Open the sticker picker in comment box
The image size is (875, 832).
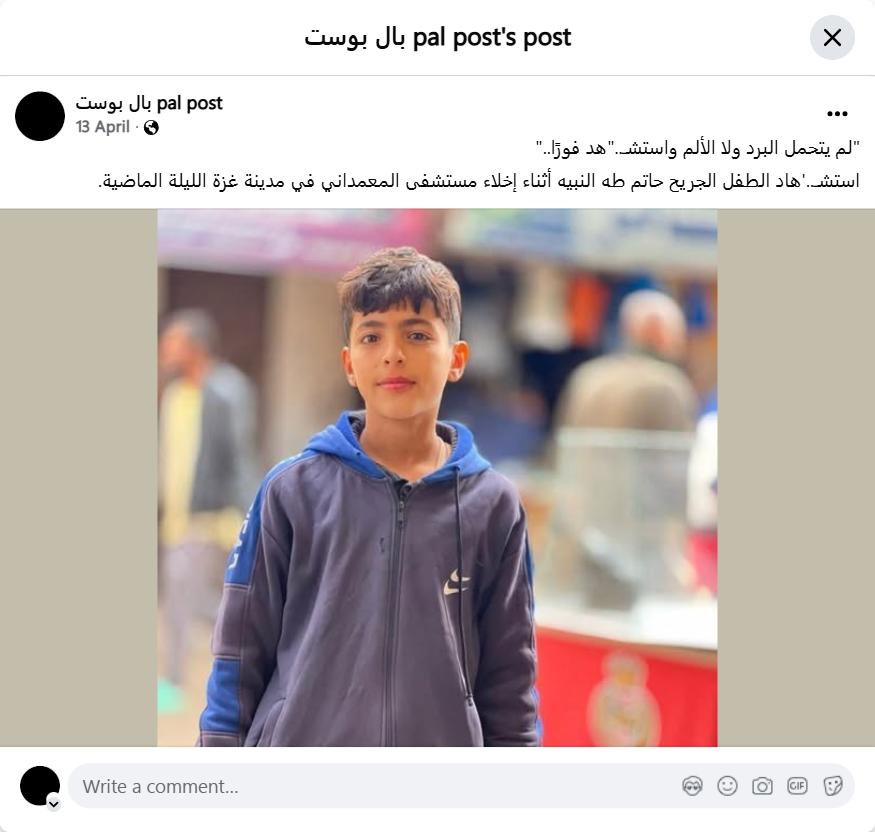[x=832, y=786]
